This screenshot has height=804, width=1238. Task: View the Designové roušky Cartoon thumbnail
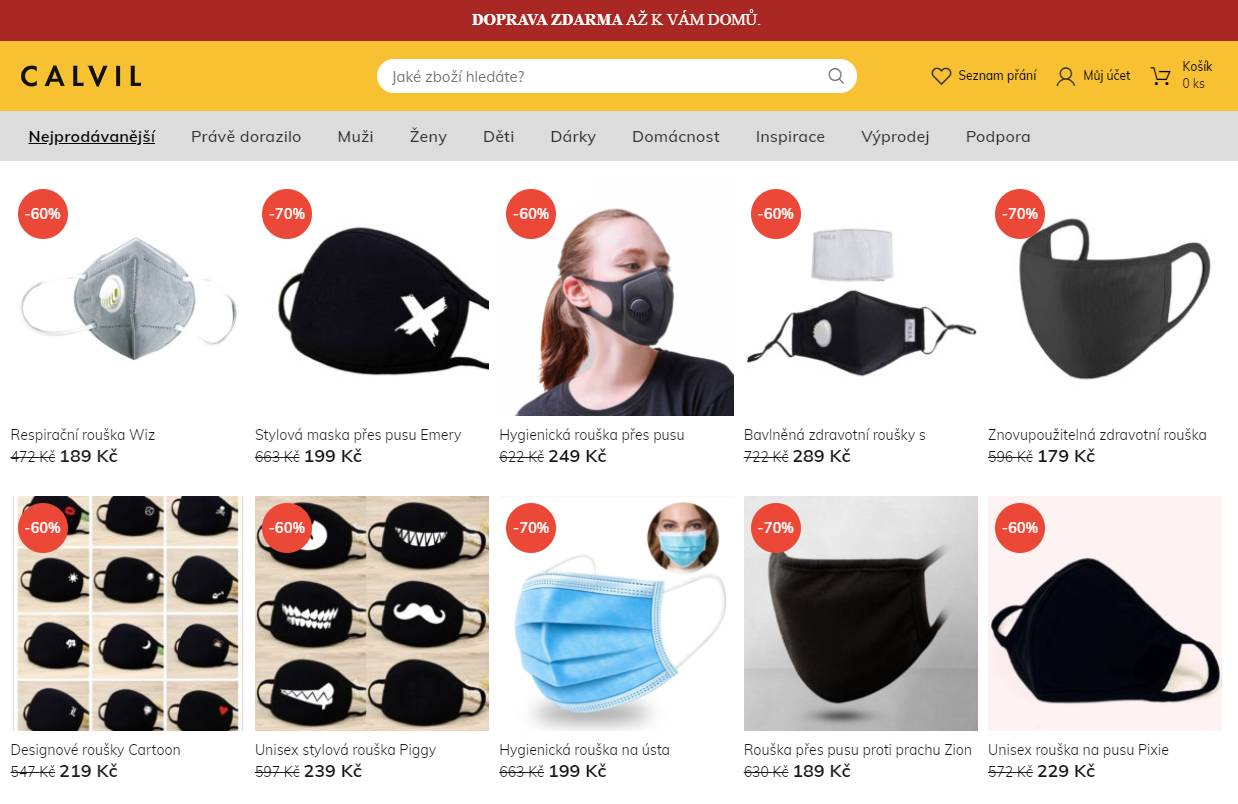pos(127,614)
